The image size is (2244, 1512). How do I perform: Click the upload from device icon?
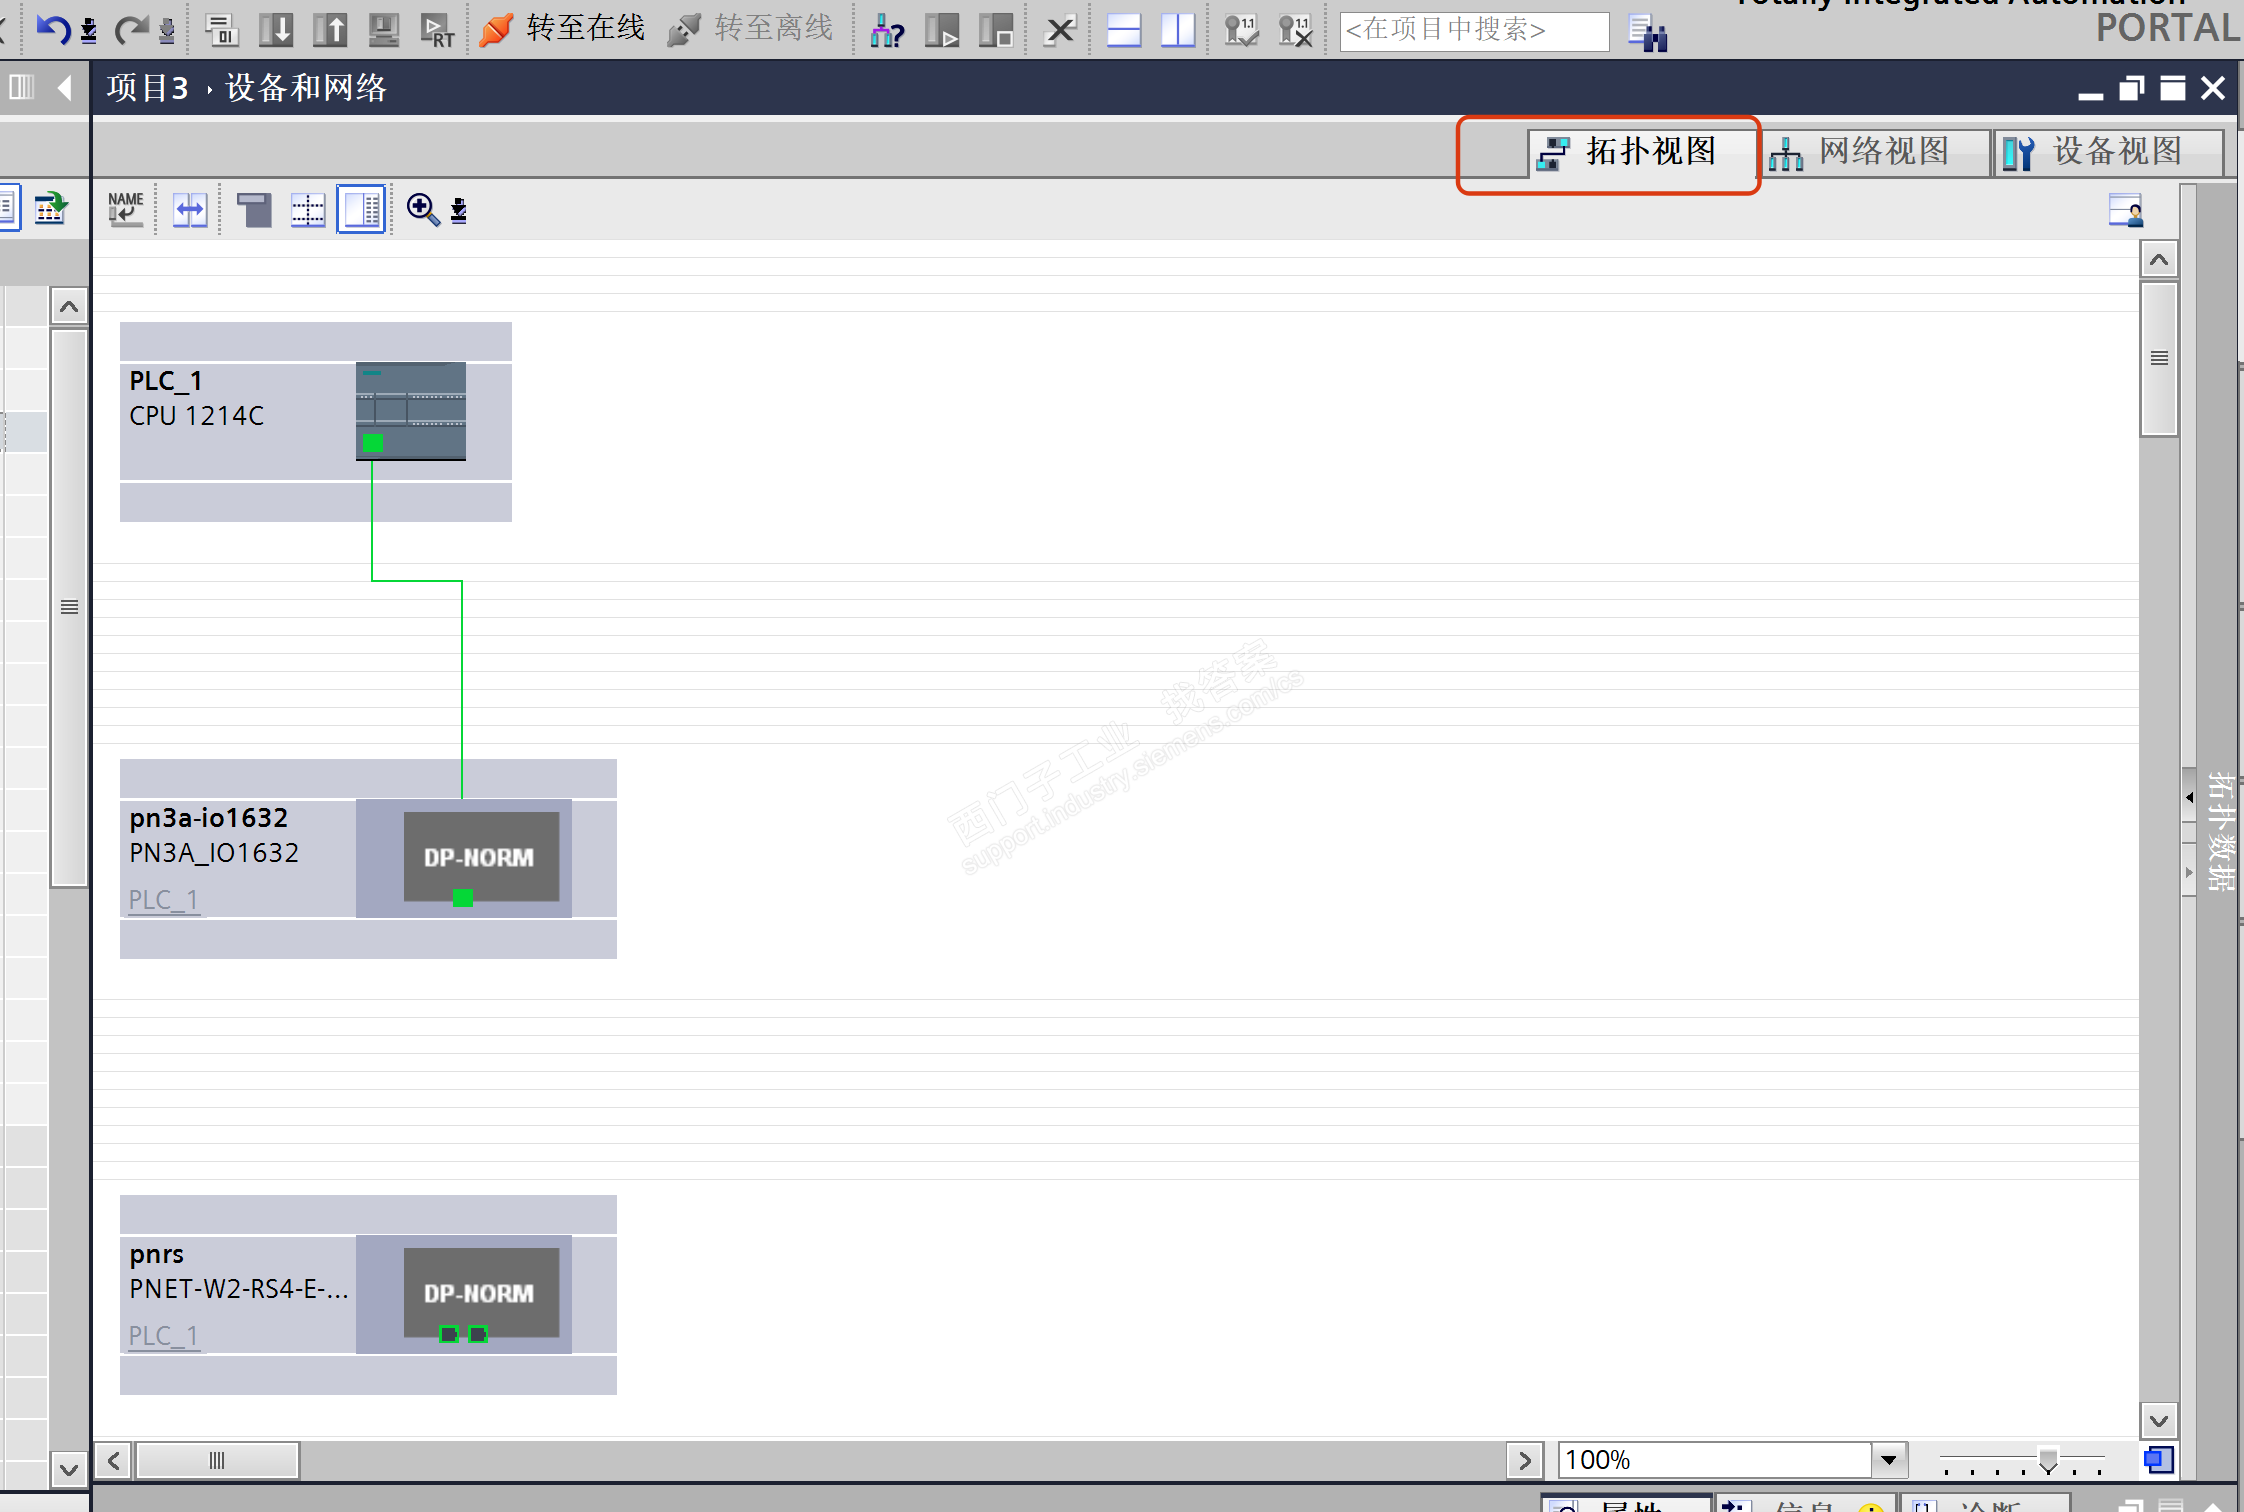click(x=329, y=30)
